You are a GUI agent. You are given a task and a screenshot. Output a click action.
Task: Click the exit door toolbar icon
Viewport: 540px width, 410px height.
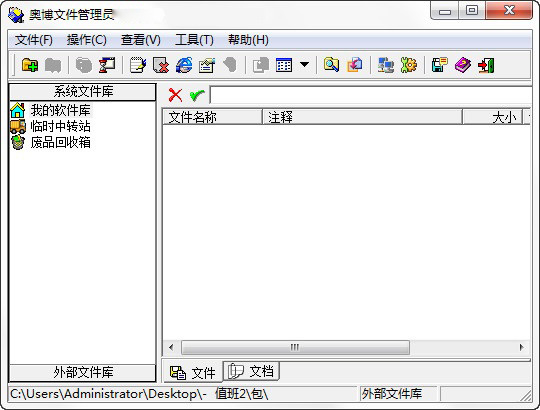[486, 65]
